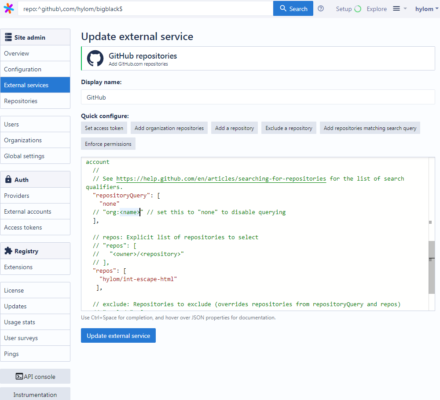The image size is (440, 400).
Task: Click Set access token quick configure
Action: [x=104, y=128]
